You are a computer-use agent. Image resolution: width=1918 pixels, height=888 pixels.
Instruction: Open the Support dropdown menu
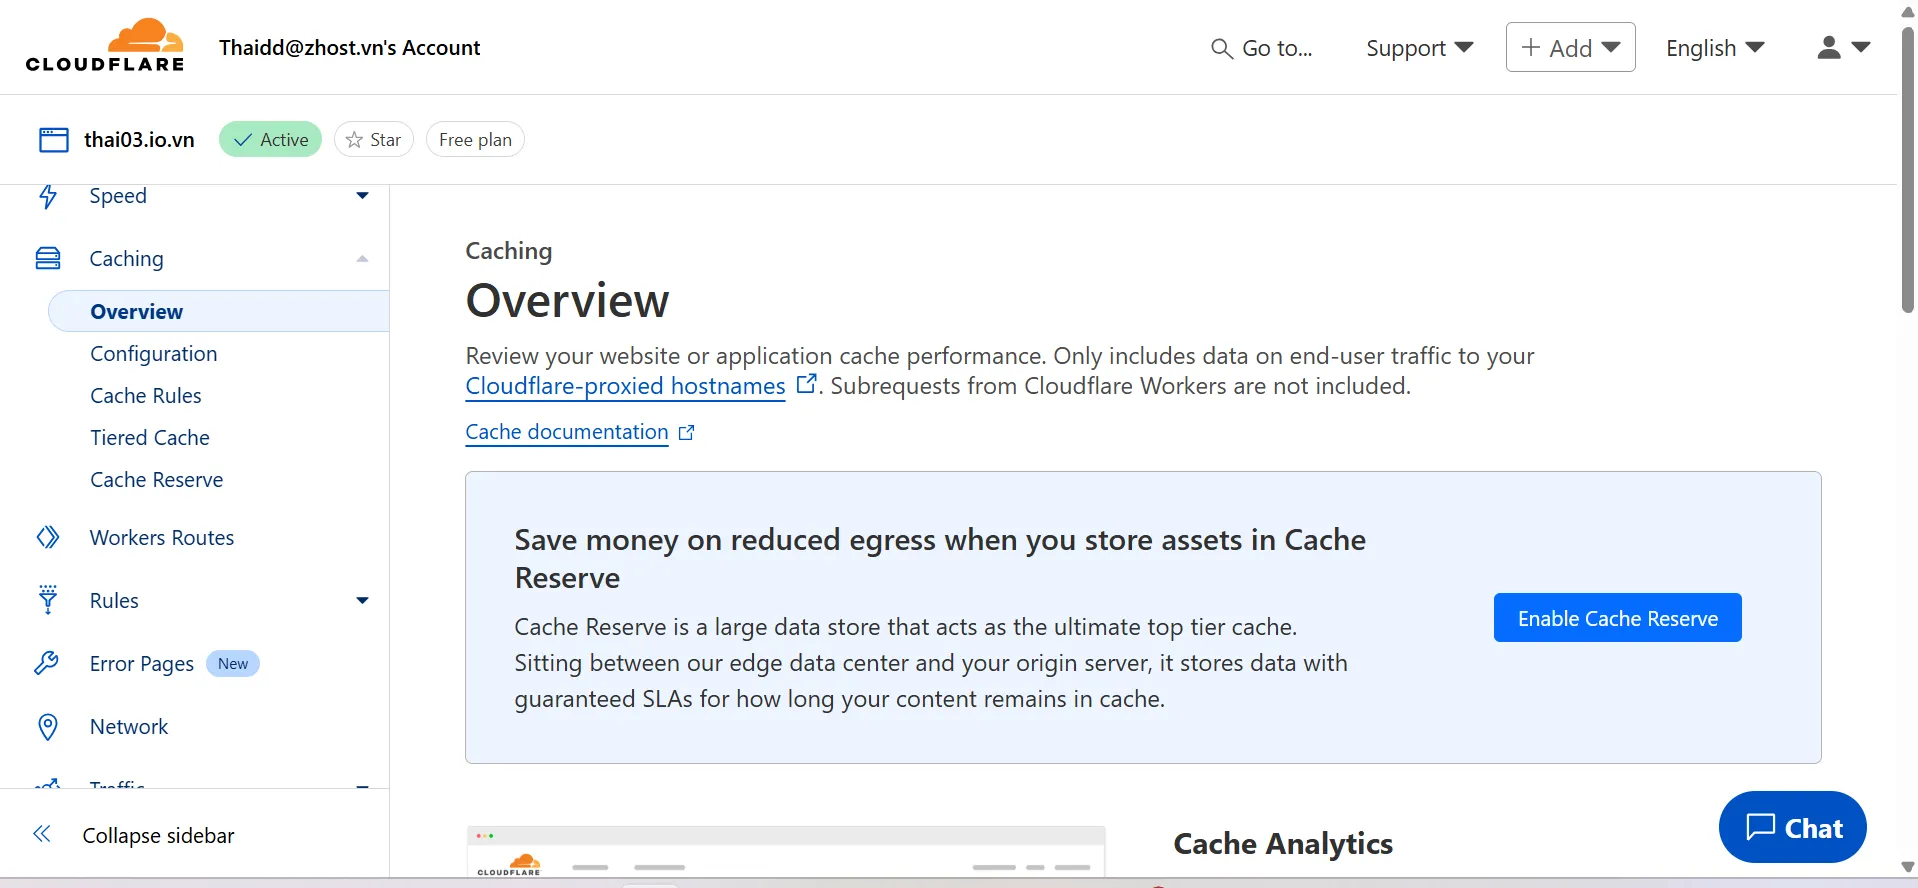click(x=1419, y=48)
